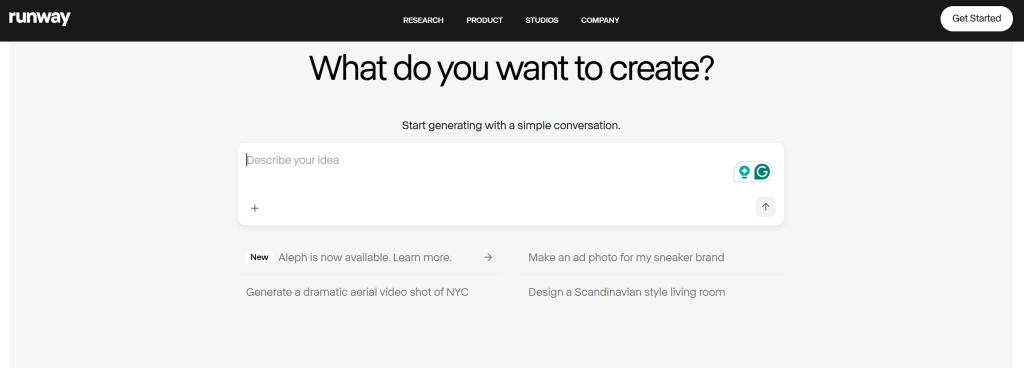
Task: Click the plus icon to add an attachment
Action: (255, 208)
